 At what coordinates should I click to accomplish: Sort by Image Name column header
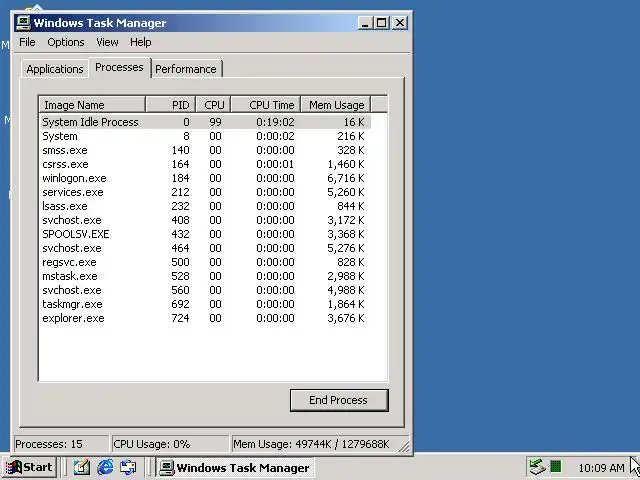[92, 105]
